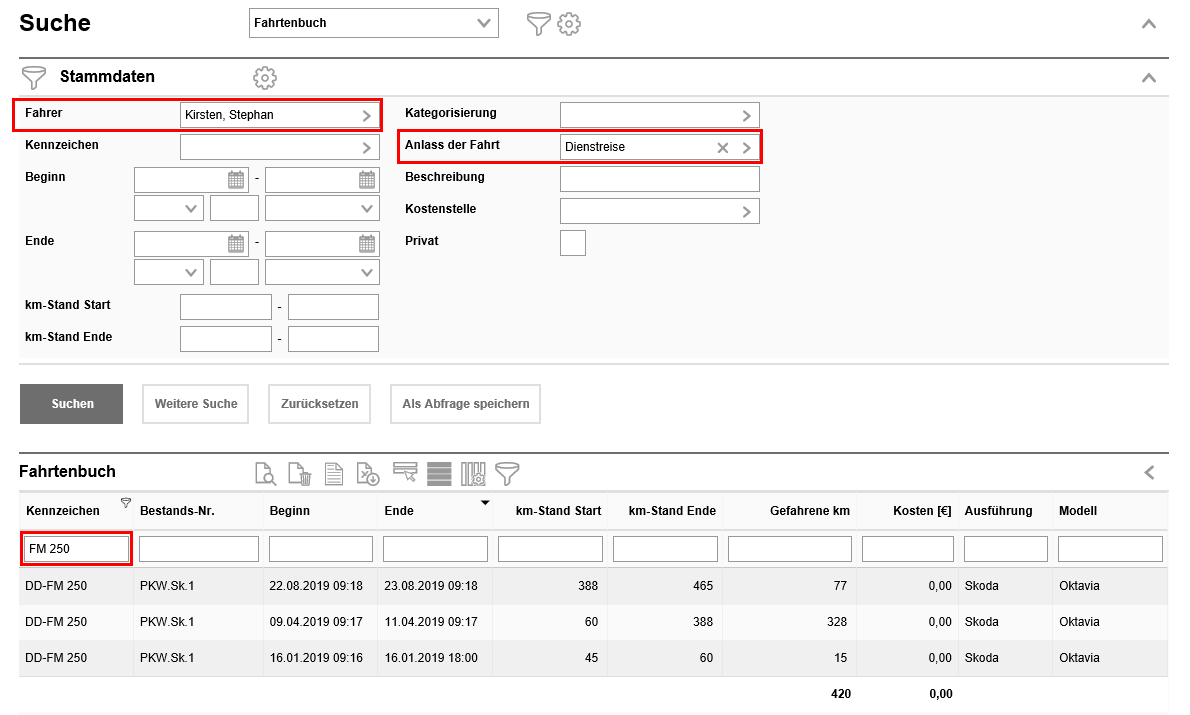Sort table by Kennzeichen column header
Viewport: 1190px width, 715px height.
[x=63, y=511]
